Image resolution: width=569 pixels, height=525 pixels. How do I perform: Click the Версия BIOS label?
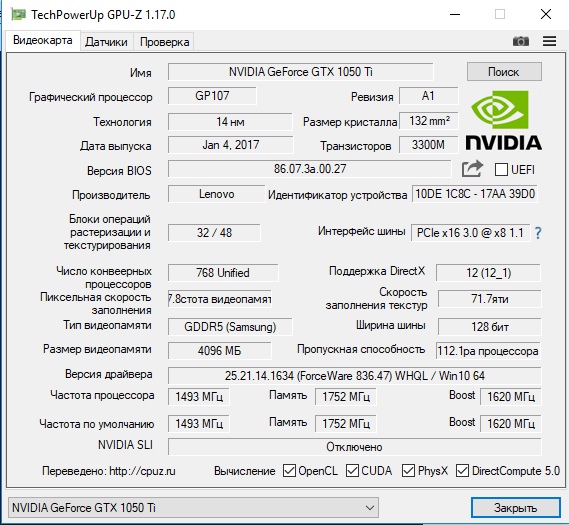pos(119,171)
